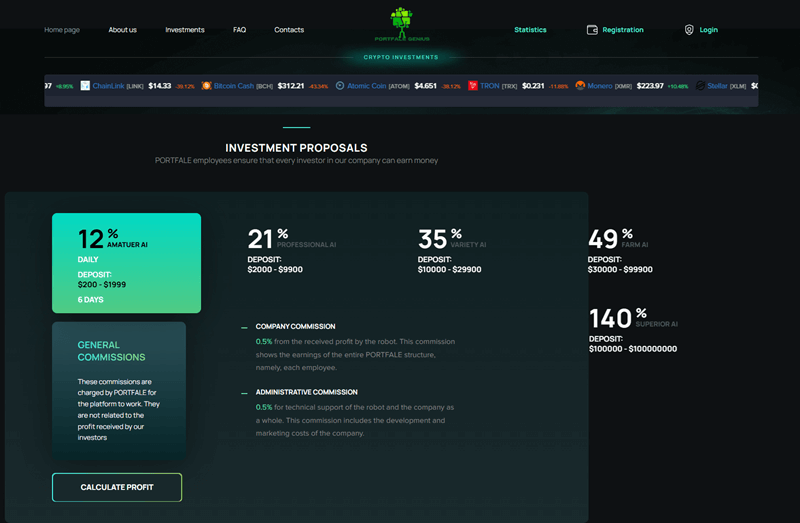Click the Bitcoin Cash ticker icon

206,86
